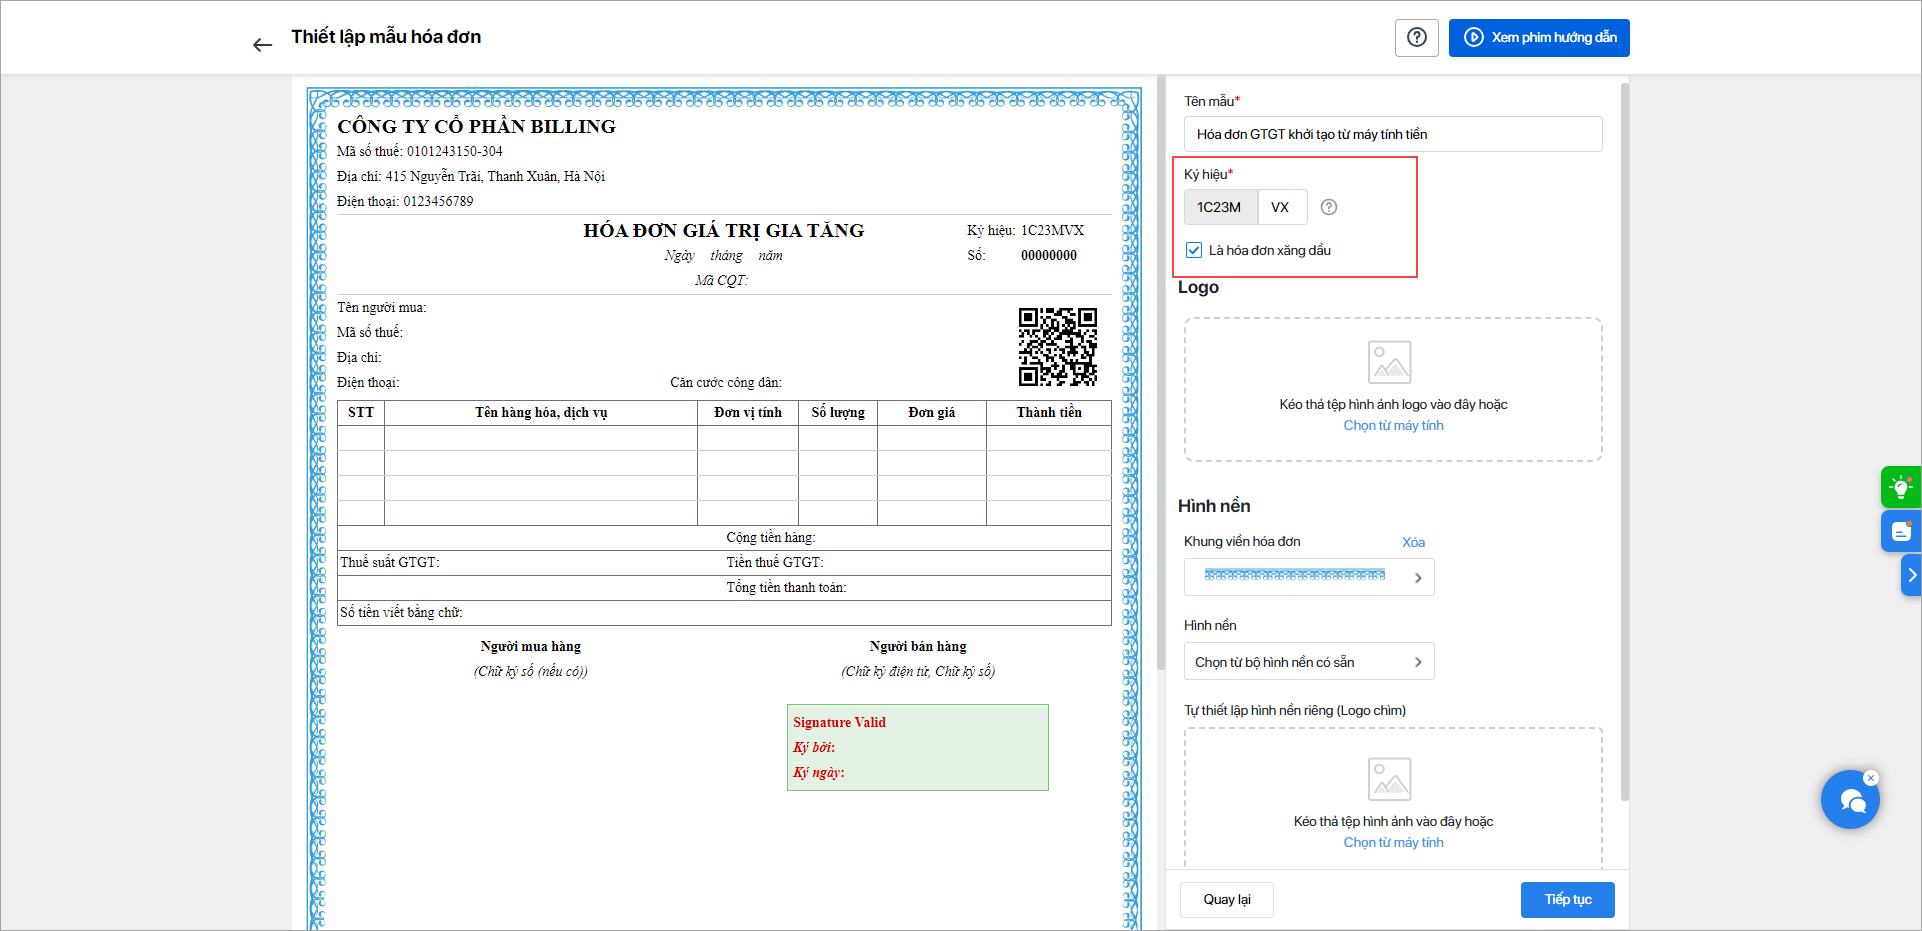Viewport: 1922px width, 931px height.
Task: Click the Quay lại button
Action: (x=1227, y=899)
